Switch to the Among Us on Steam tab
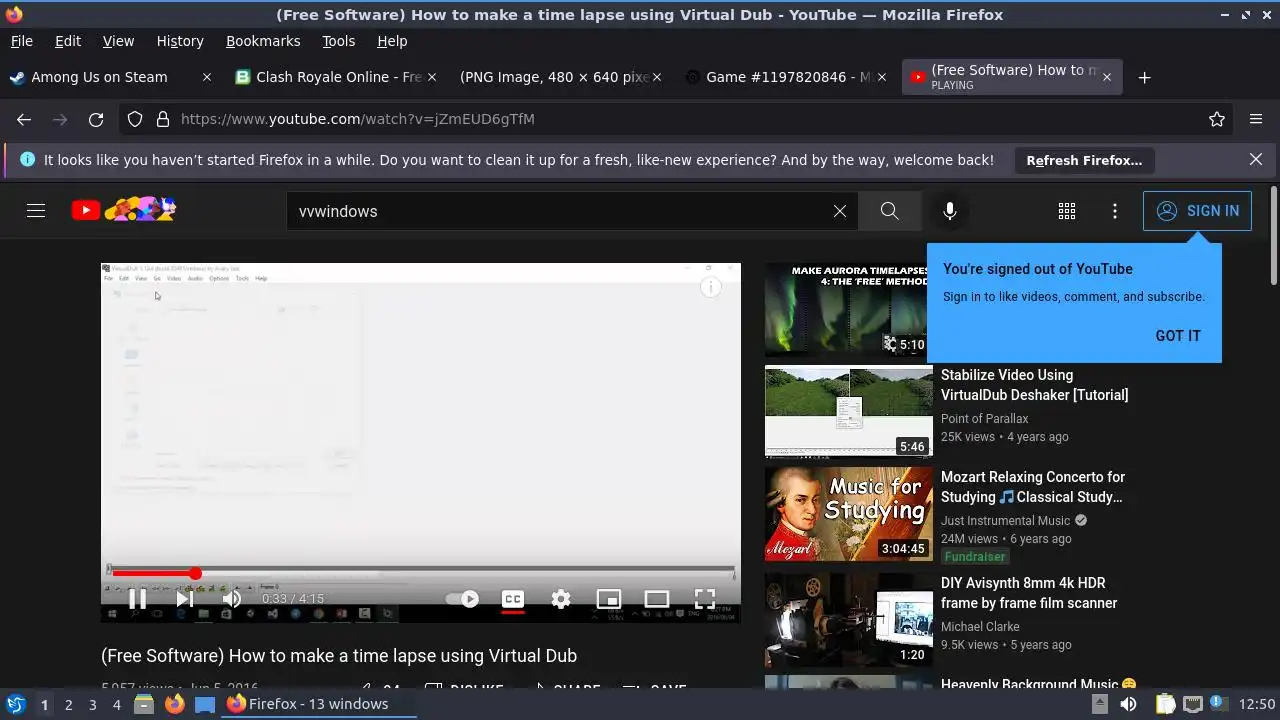1280x720 pixels. tap(110, 77)
